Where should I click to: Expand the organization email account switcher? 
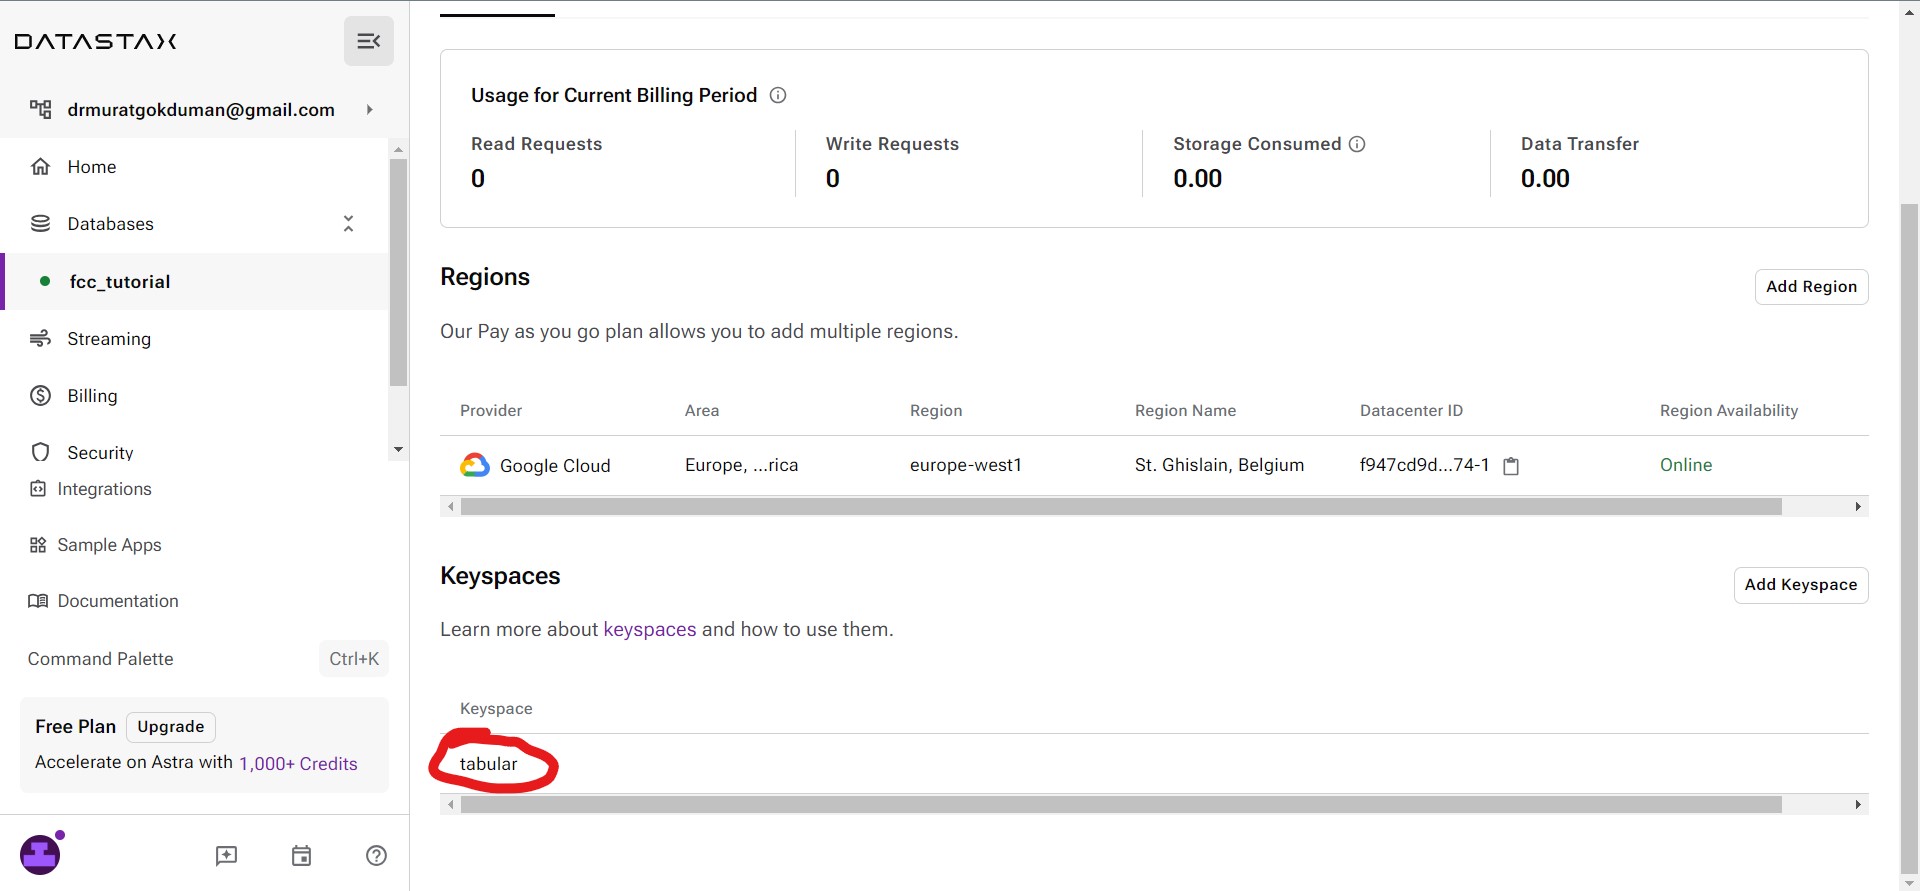tap(369, 110)
